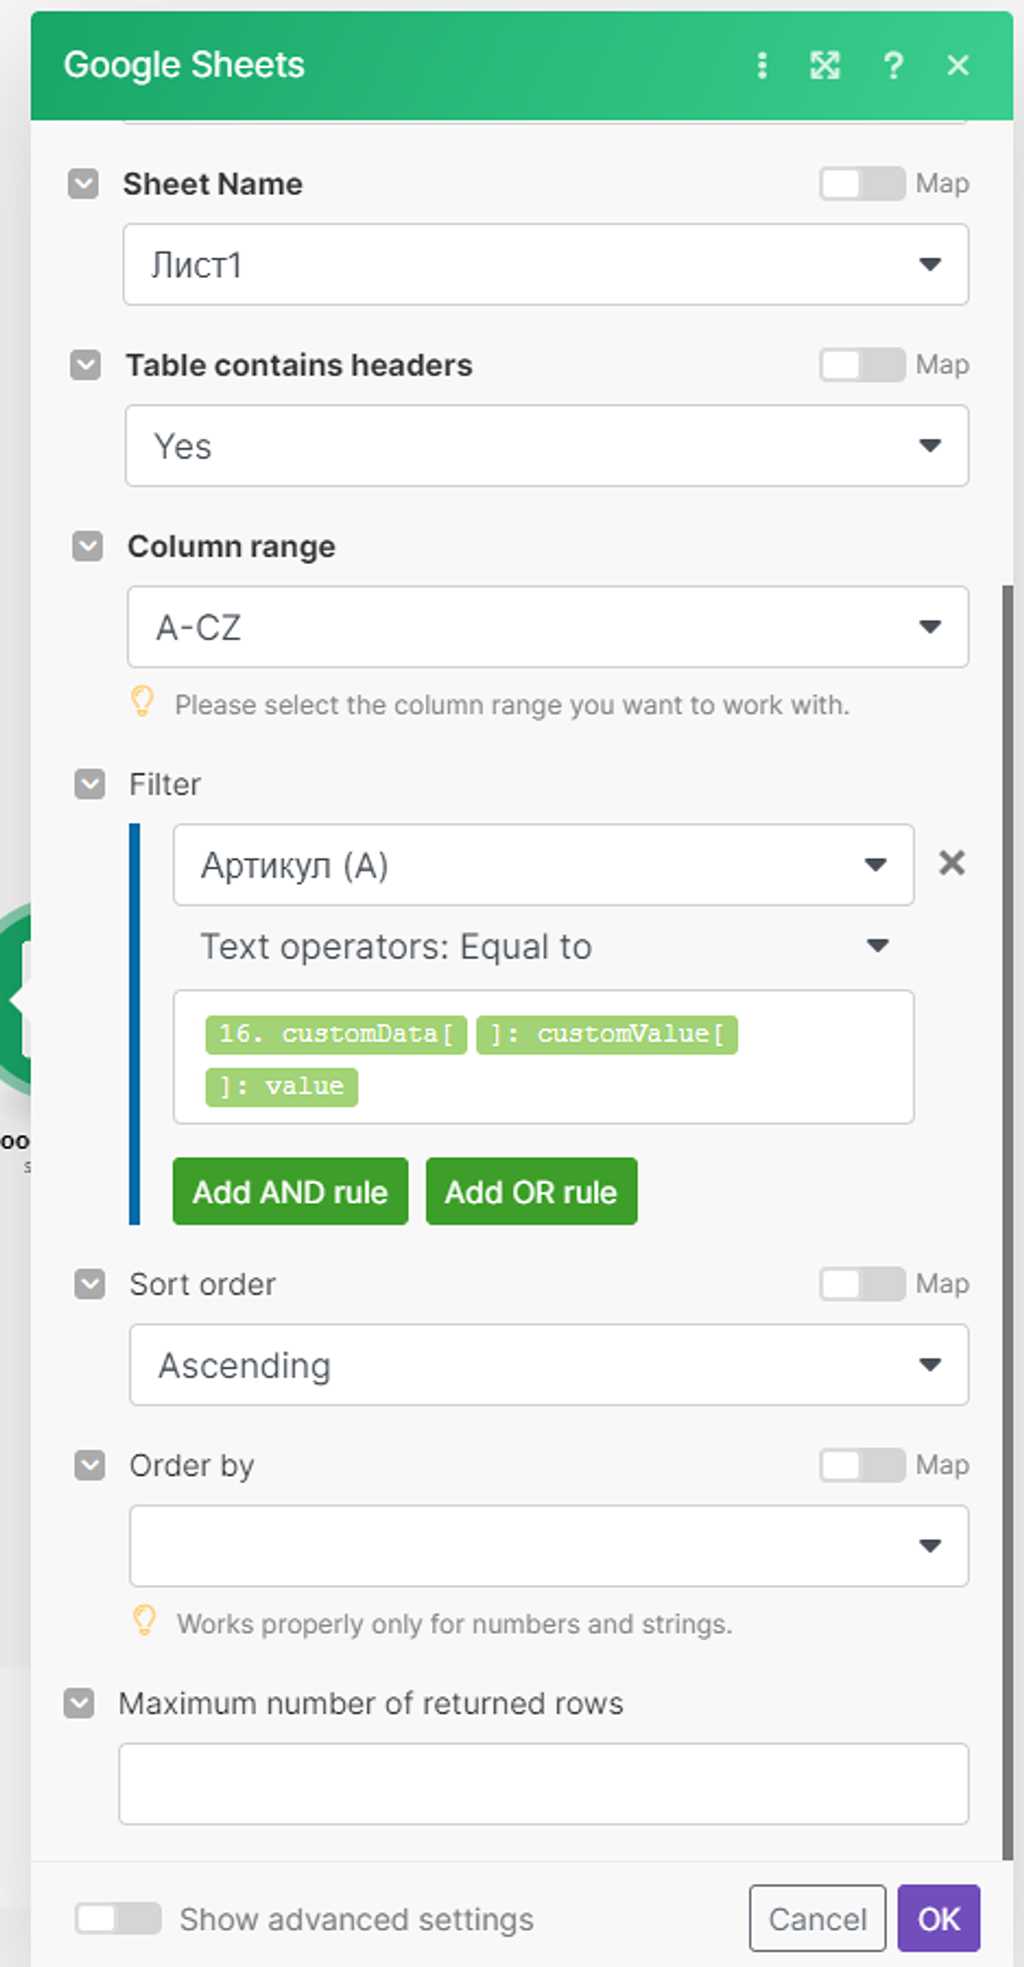1024x1967 pixels.
Task: Open the Артикул (A) filter column dropdown
Action: 543,865
